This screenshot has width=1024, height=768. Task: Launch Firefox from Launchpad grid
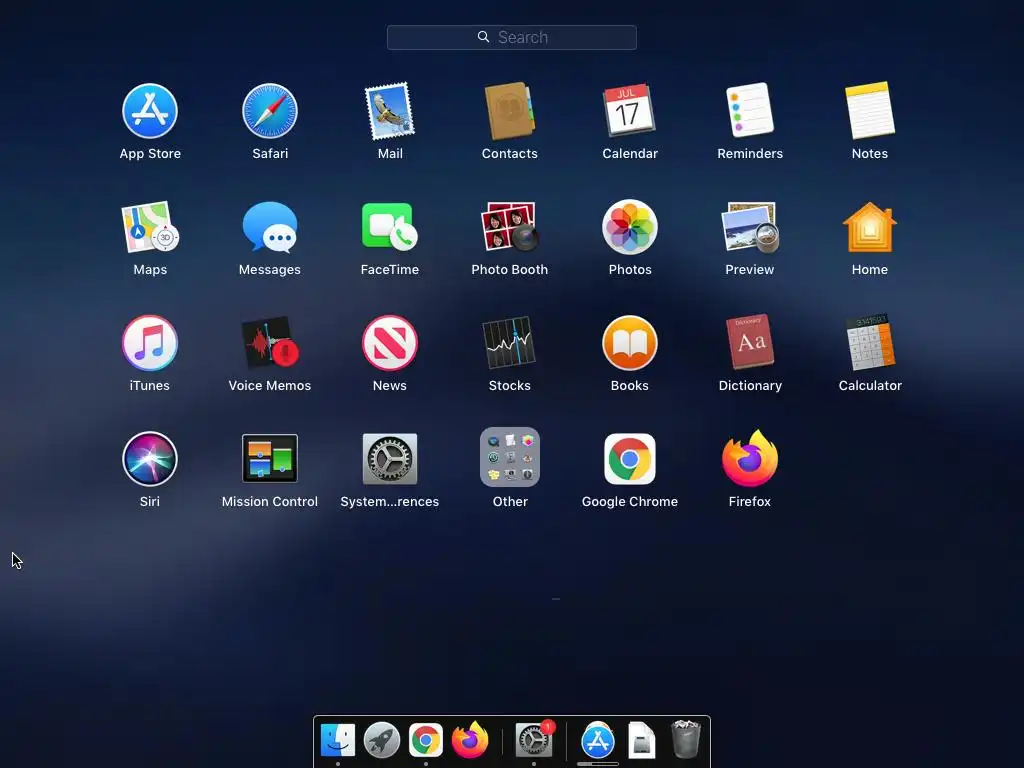[x=750, y=458]
